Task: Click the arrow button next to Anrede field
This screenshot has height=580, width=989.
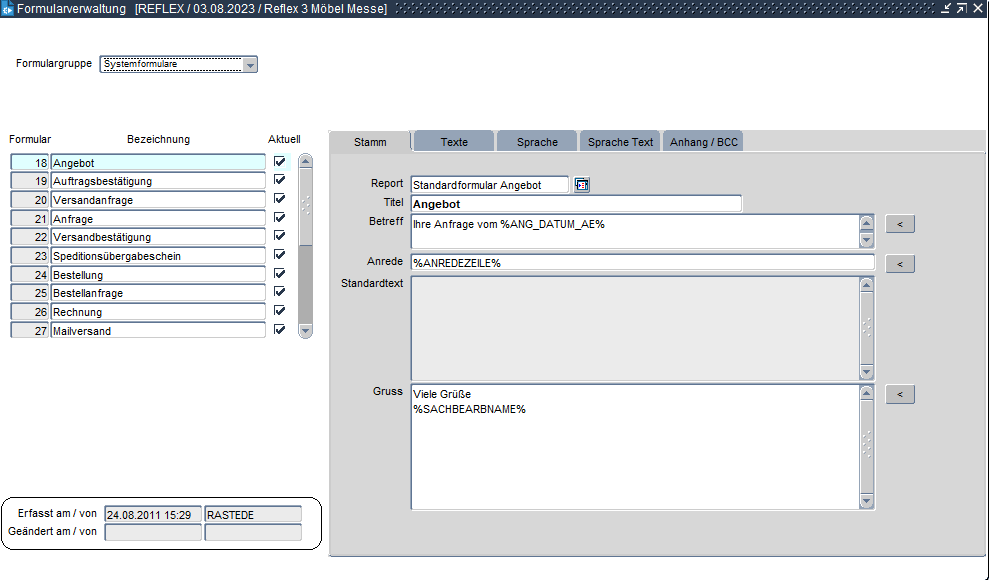Action: (x=900, y=264)
